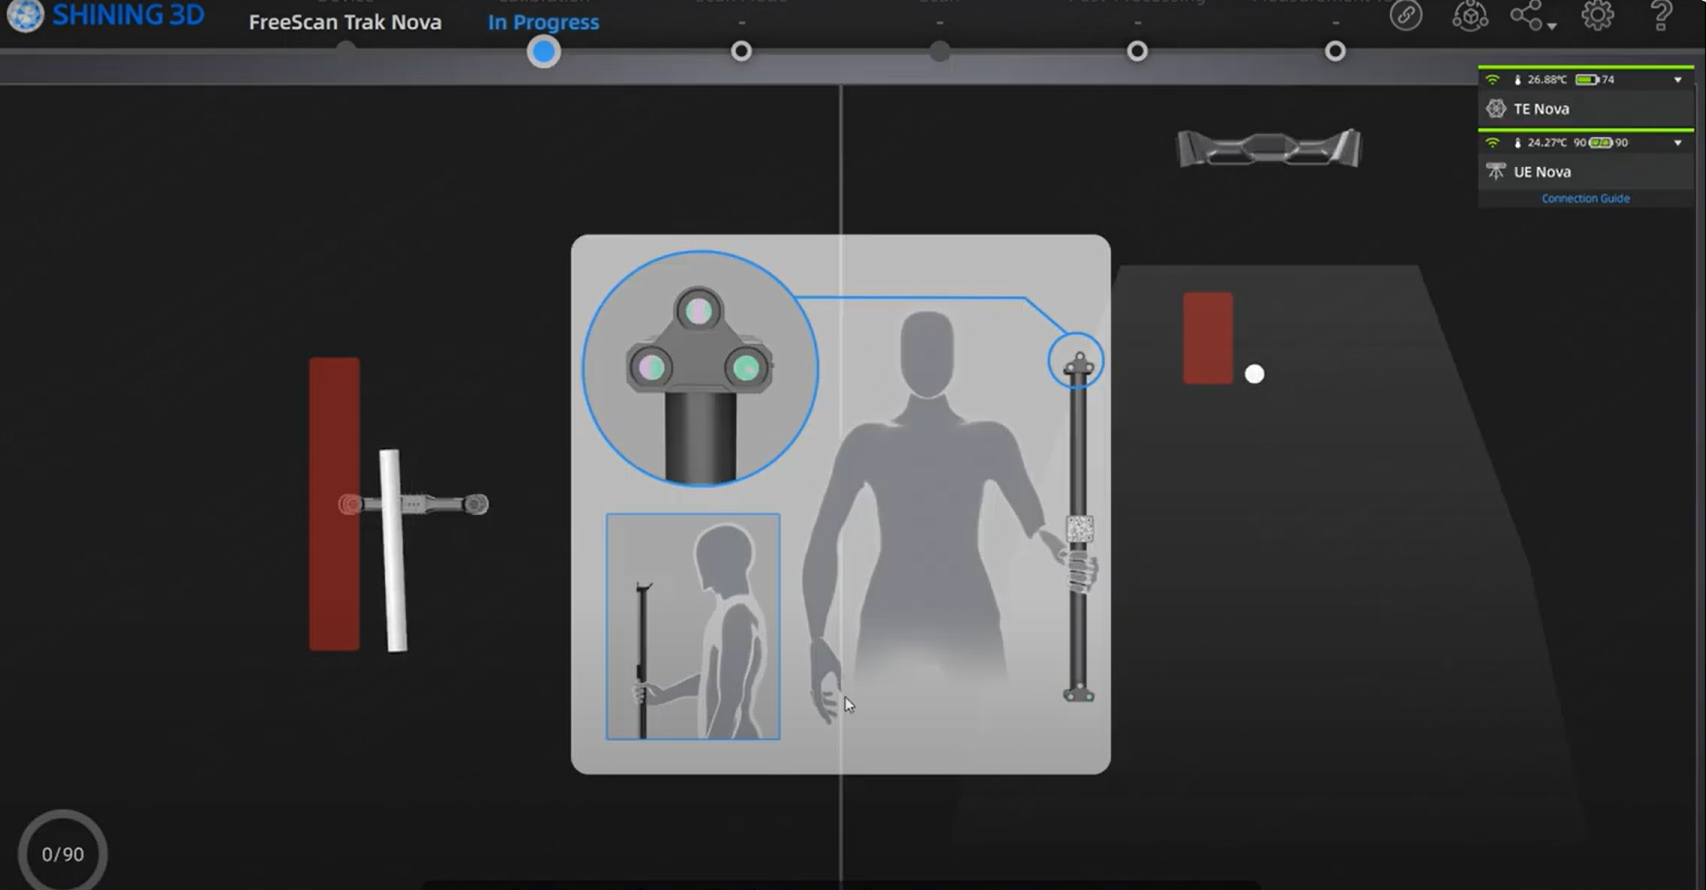Click the UE Nova dual battery icon
1706x890 pixels.
click(x=1600, y=142)
